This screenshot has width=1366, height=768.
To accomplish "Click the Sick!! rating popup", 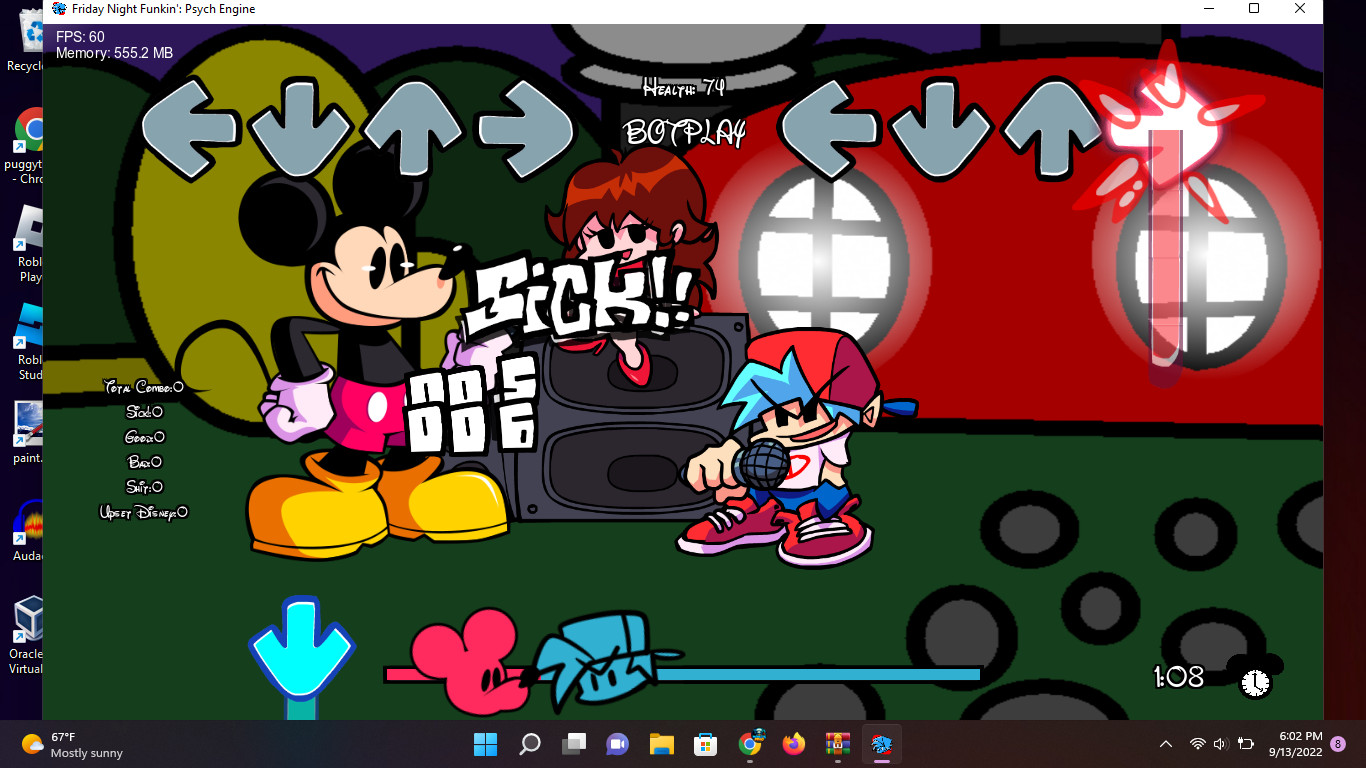I will pyautogui.click(x=580, y=295).
